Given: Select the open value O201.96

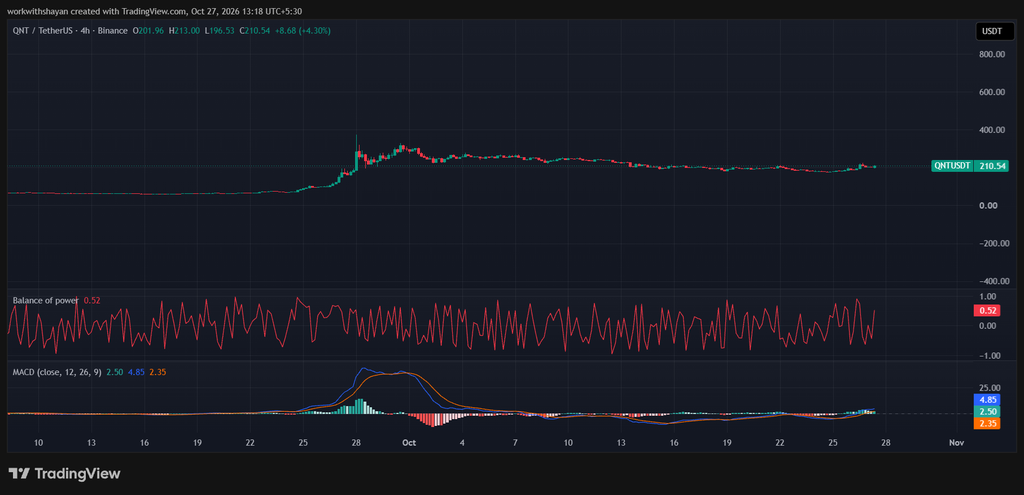Looking at the screenshot, I should coord(147,30).
